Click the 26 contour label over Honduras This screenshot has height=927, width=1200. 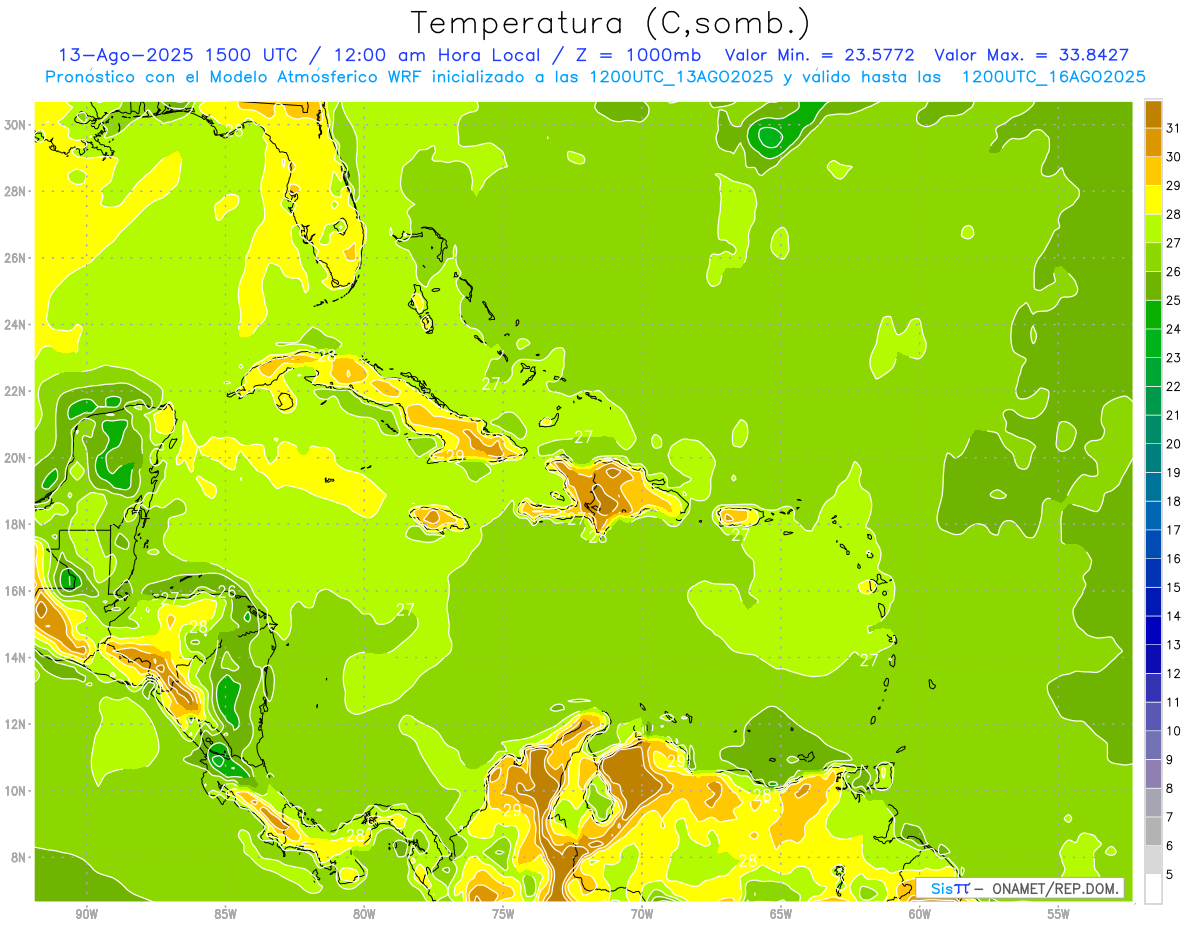227,591
